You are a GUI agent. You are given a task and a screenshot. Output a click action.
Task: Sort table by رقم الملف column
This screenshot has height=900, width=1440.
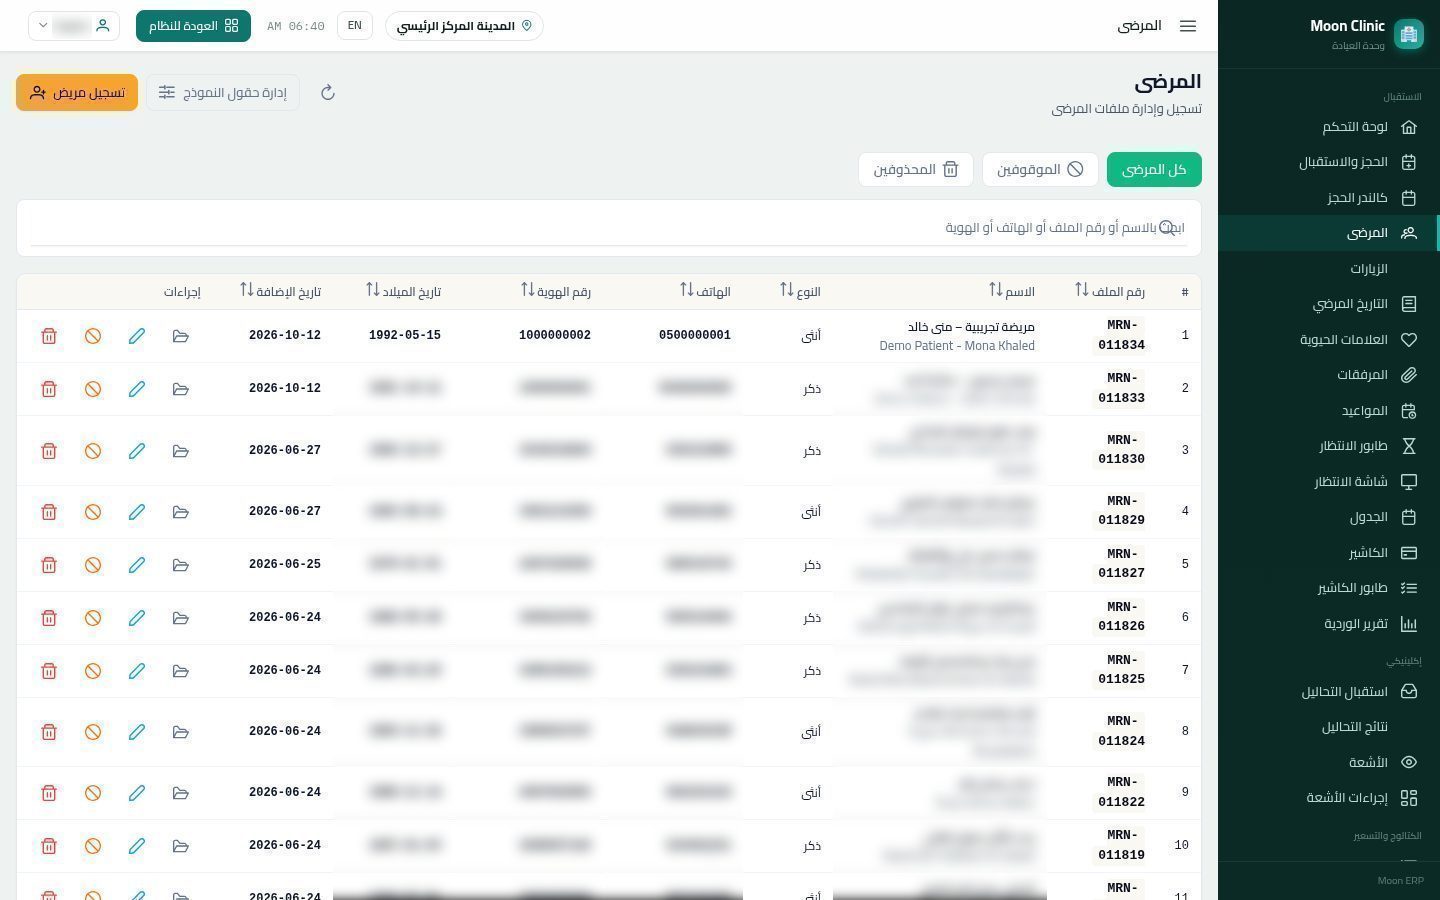1110,291
